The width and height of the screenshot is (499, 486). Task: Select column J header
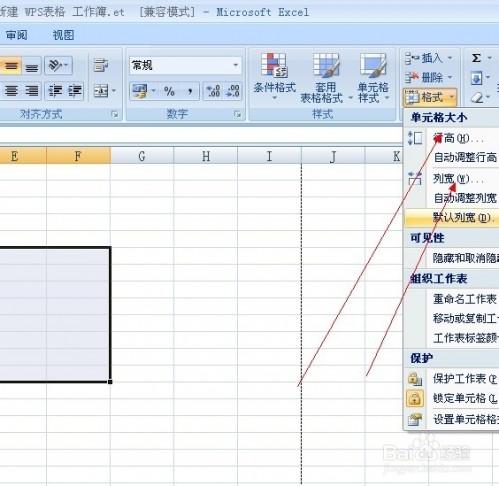click(x=333, y=156)
